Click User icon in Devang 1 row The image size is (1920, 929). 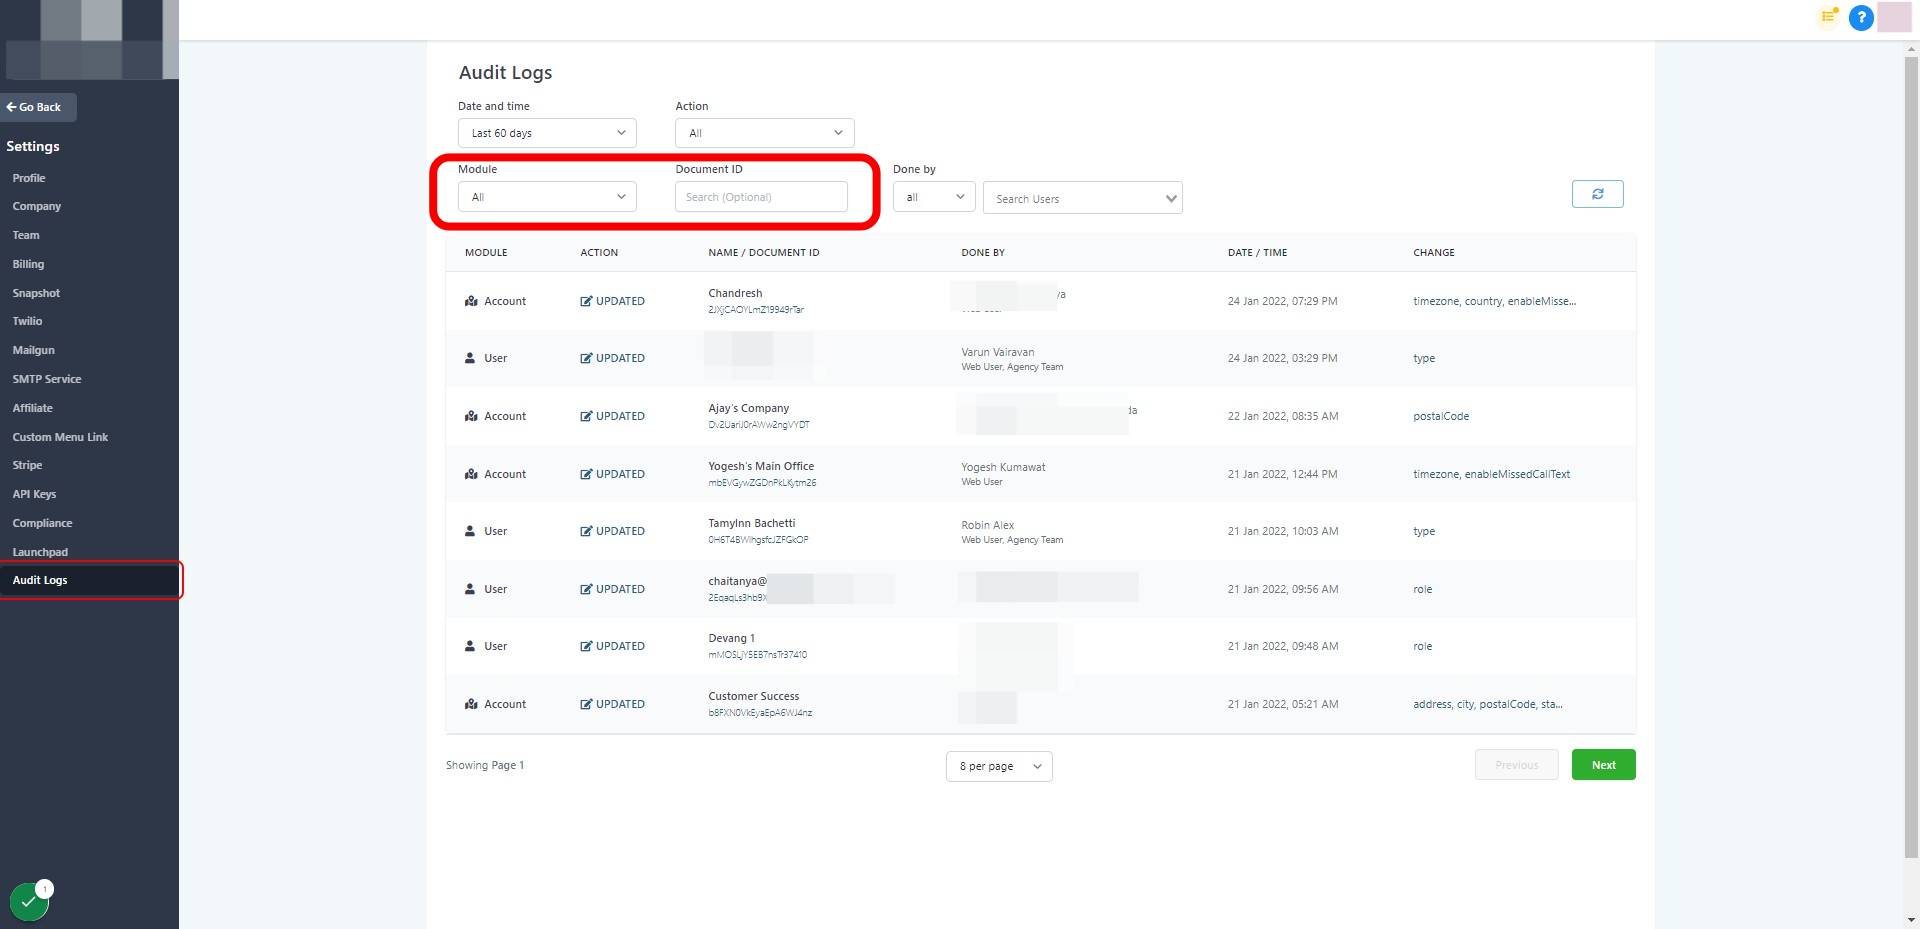point(470,646)
